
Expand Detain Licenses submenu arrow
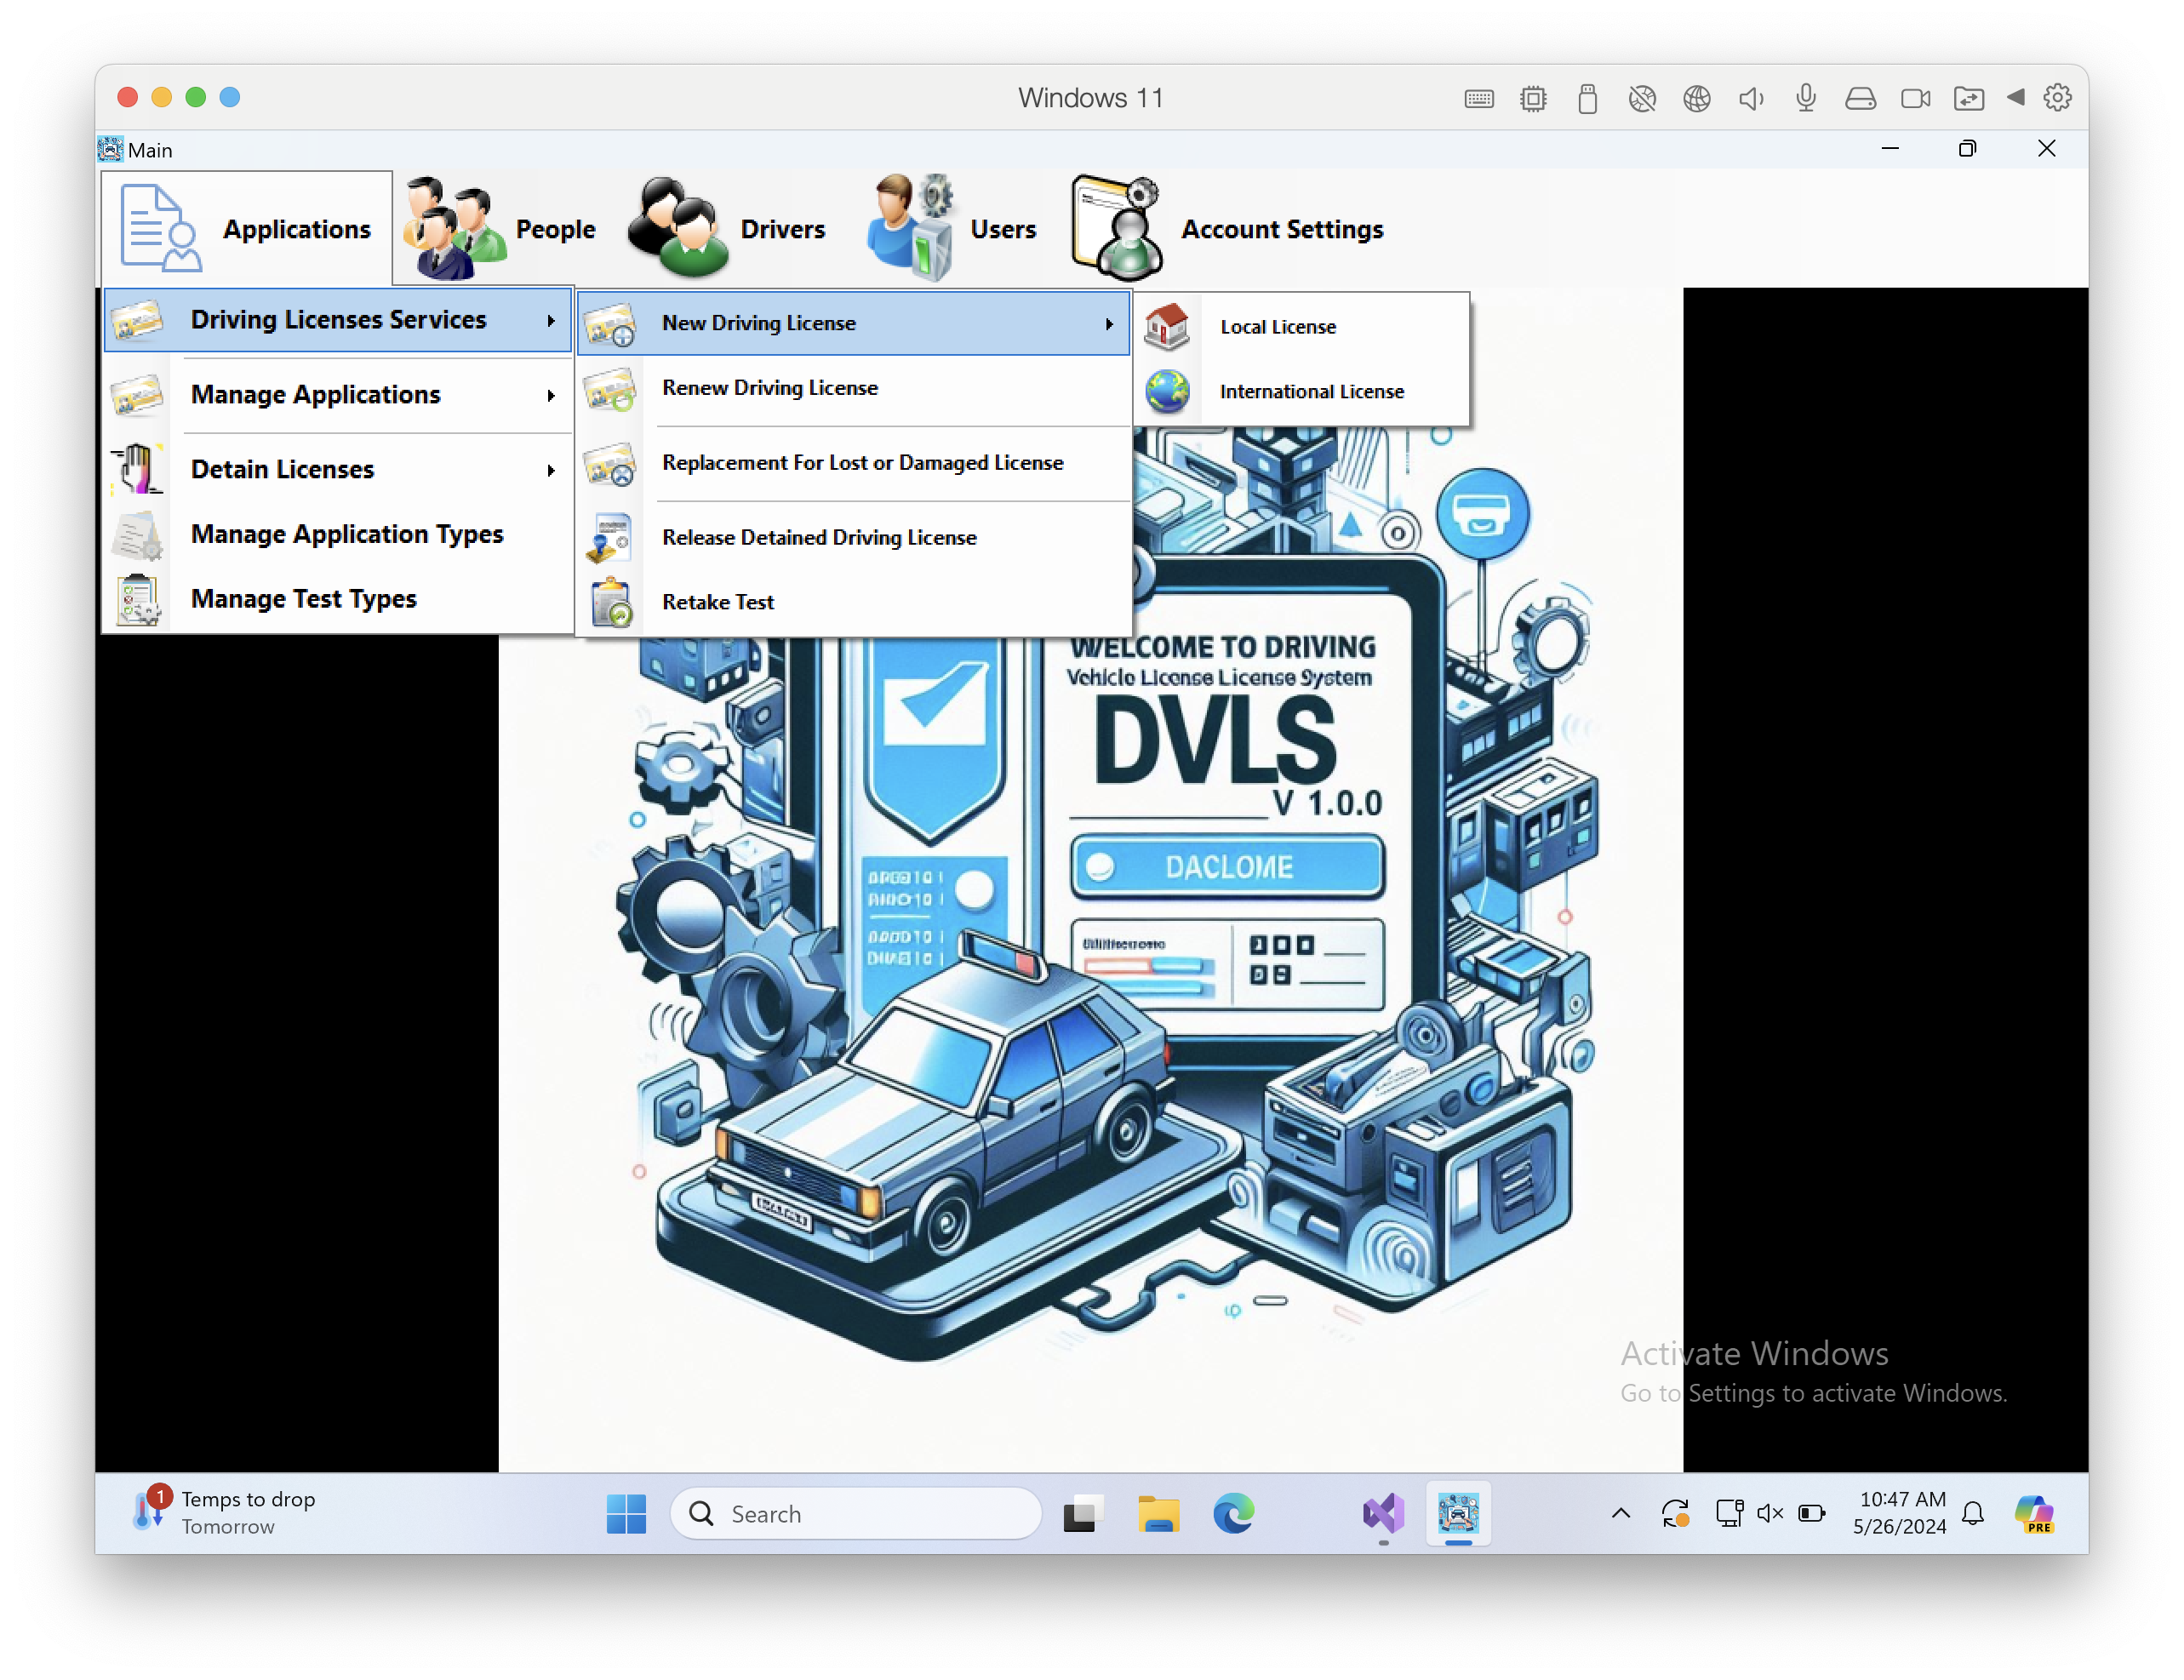coord(550,471)
